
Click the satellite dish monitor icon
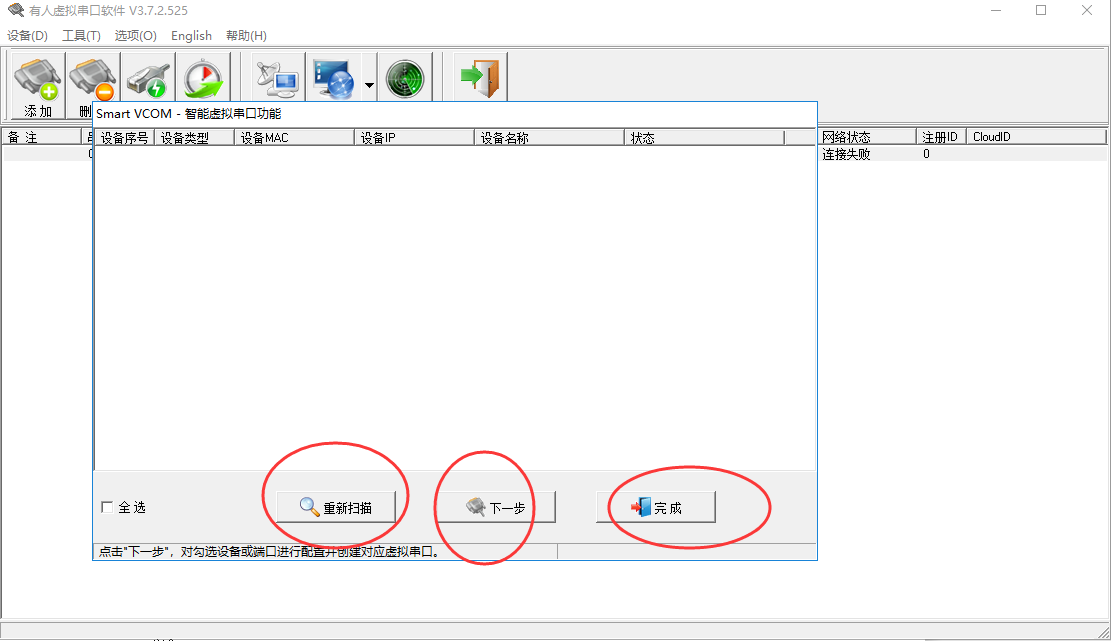click(x=277, y=78)
